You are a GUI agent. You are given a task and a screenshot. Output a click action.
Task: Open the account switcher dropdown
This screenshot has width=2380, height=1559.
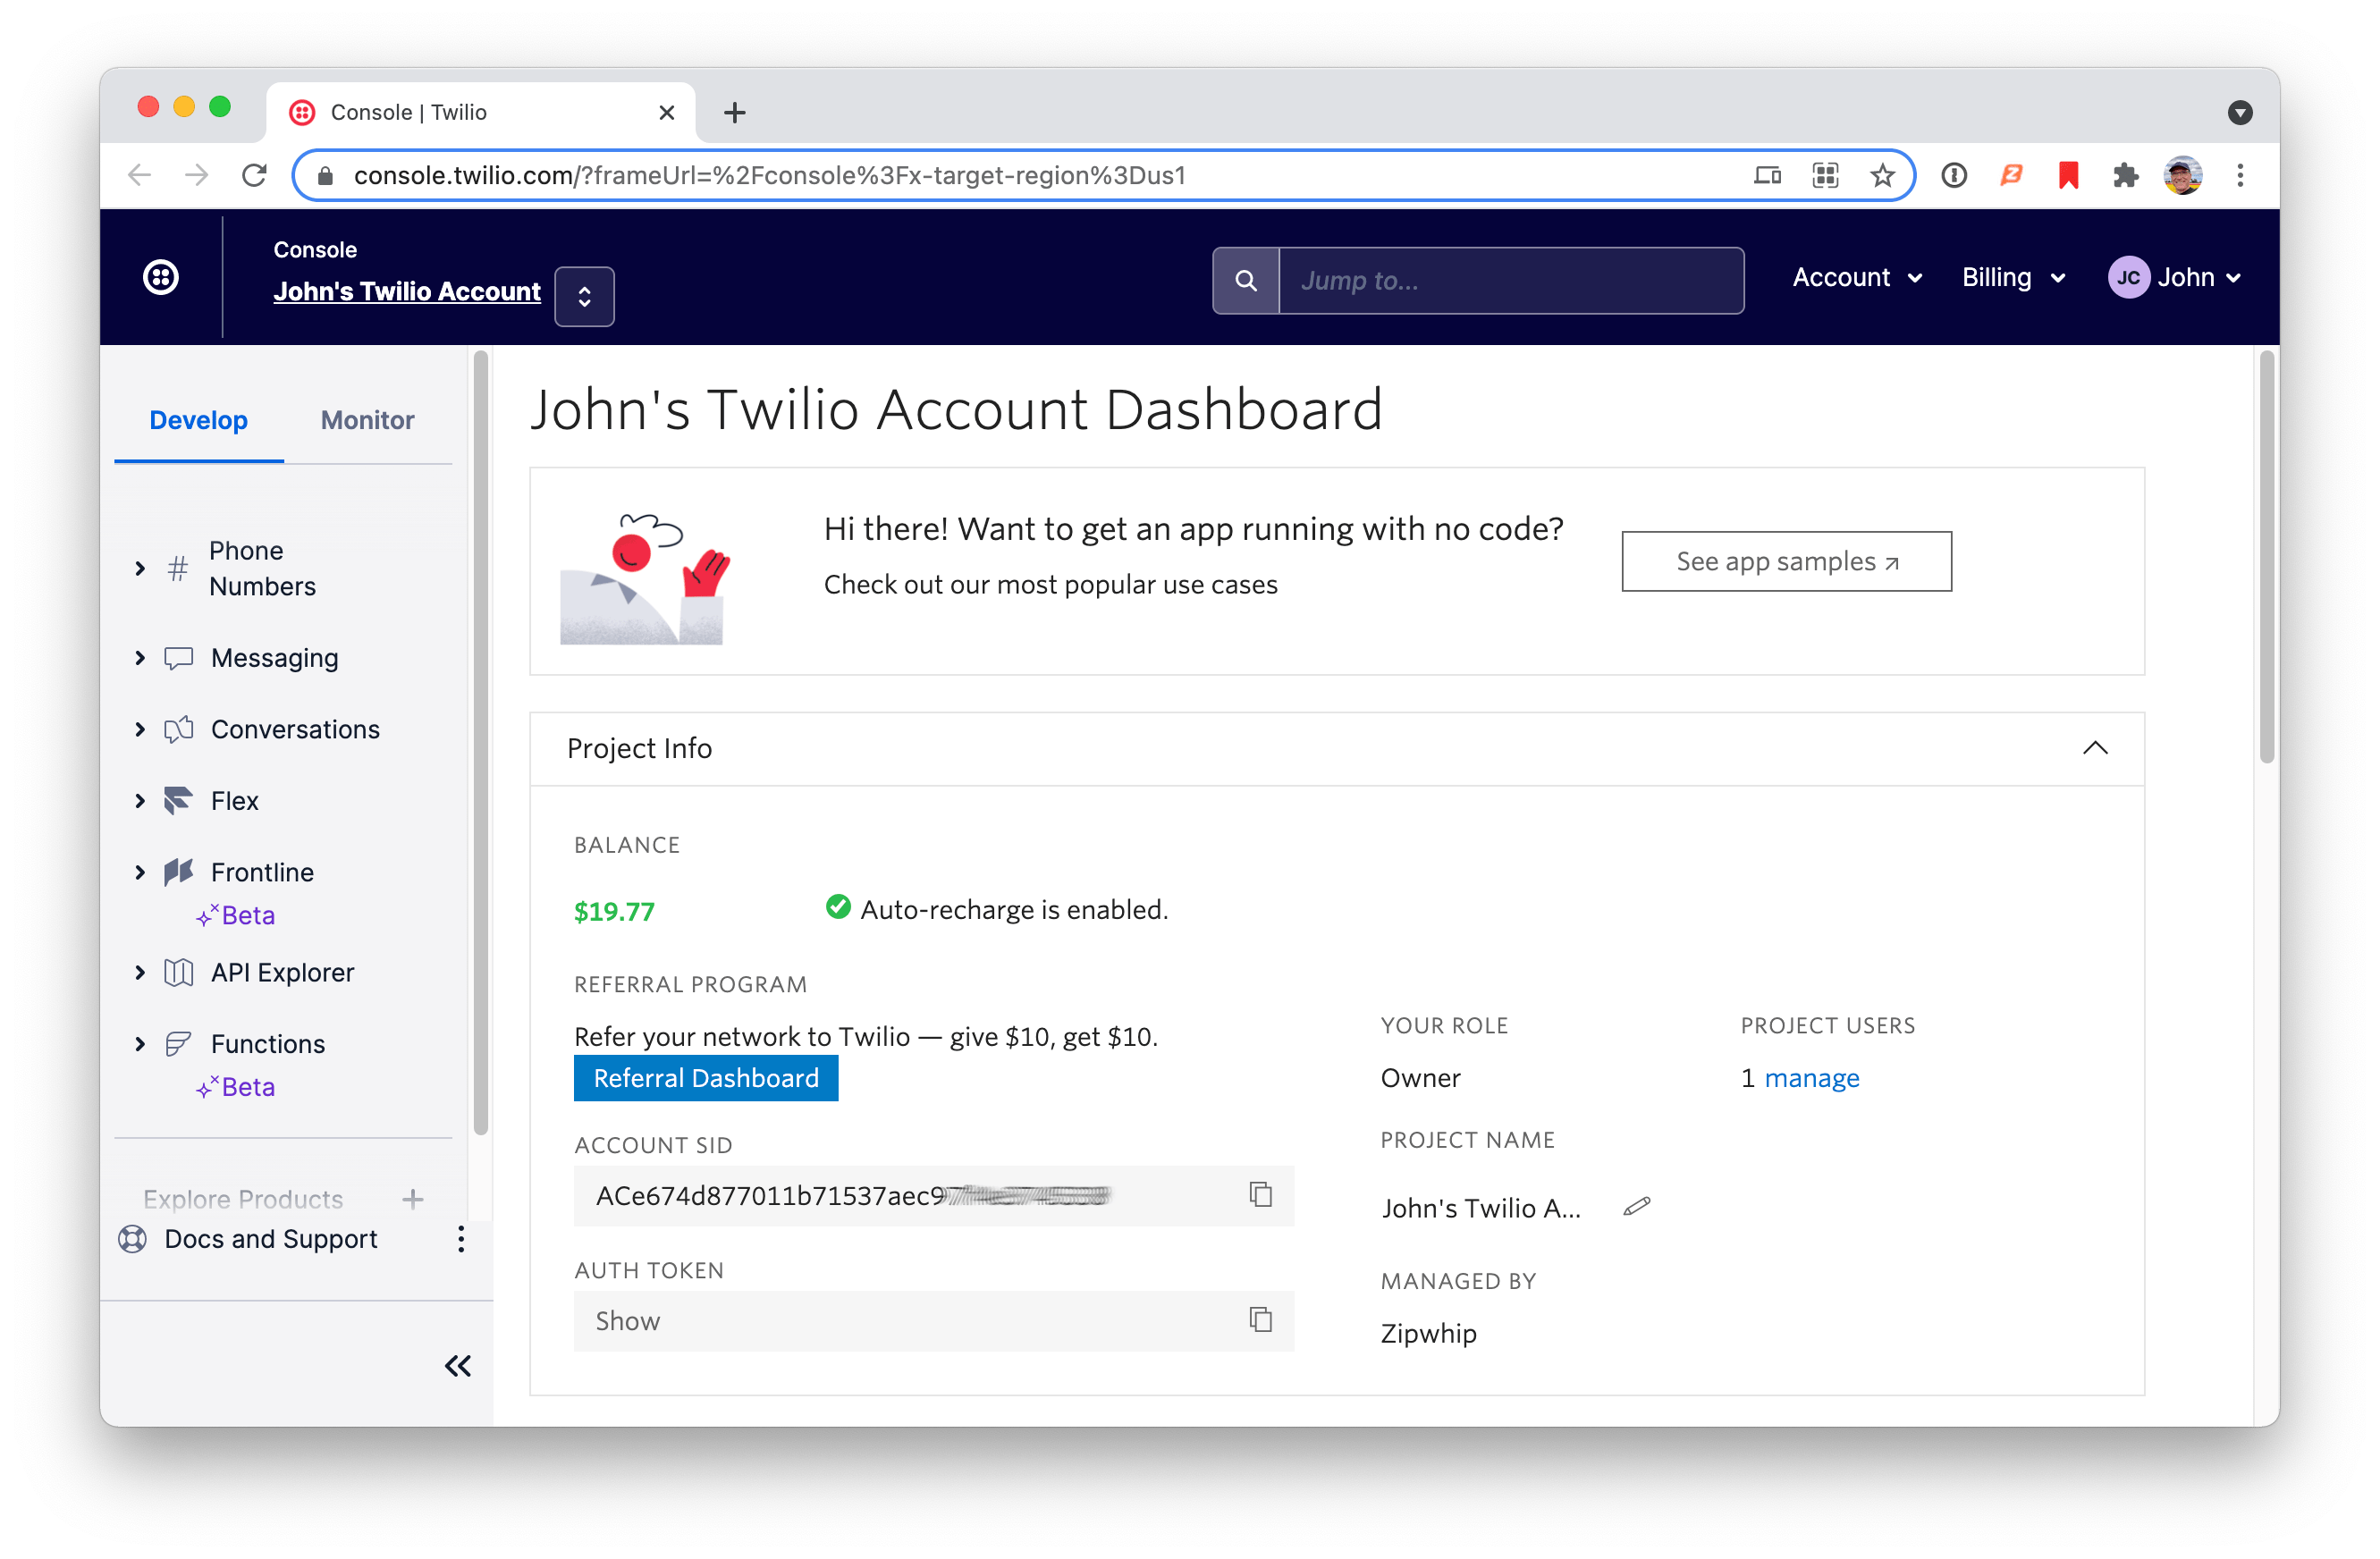click(584, 296)
